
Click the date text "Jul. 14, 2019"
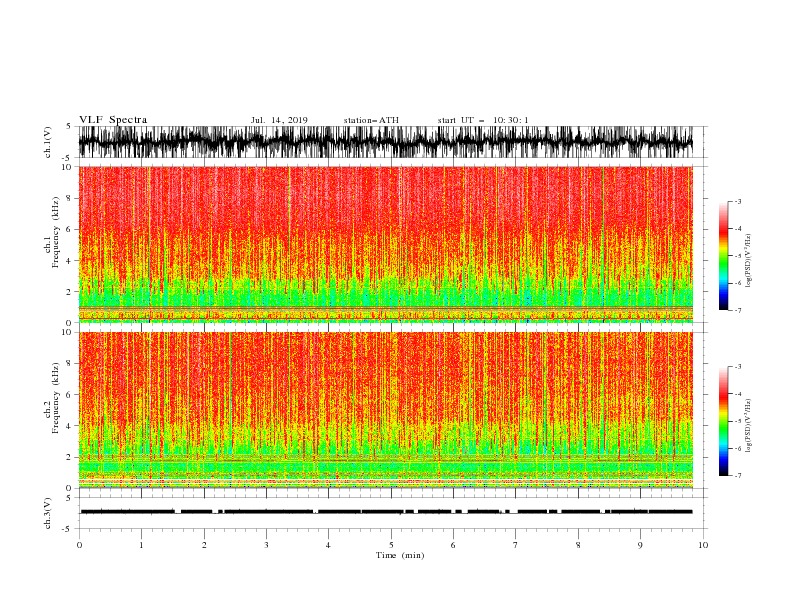tap(279, 120)
